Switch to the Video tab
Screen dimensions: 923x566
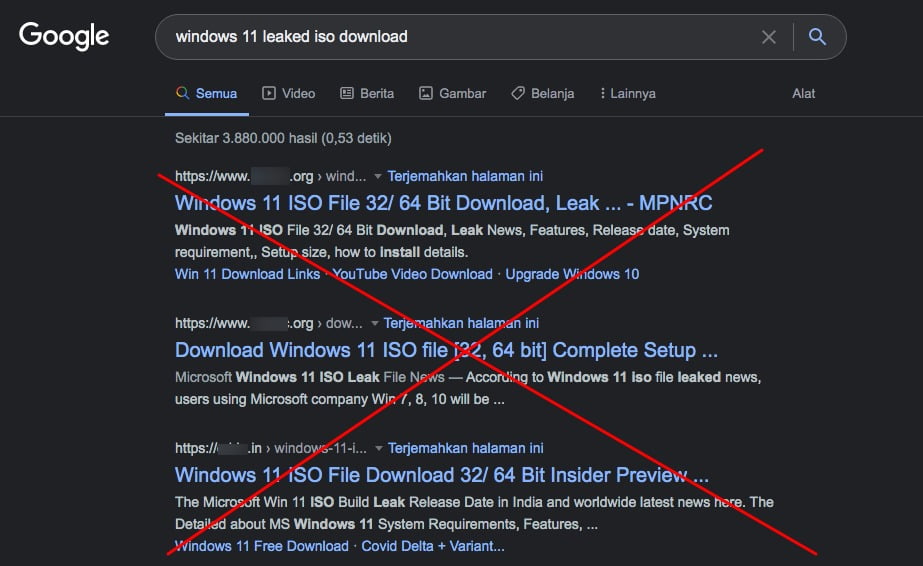[288, 94]
